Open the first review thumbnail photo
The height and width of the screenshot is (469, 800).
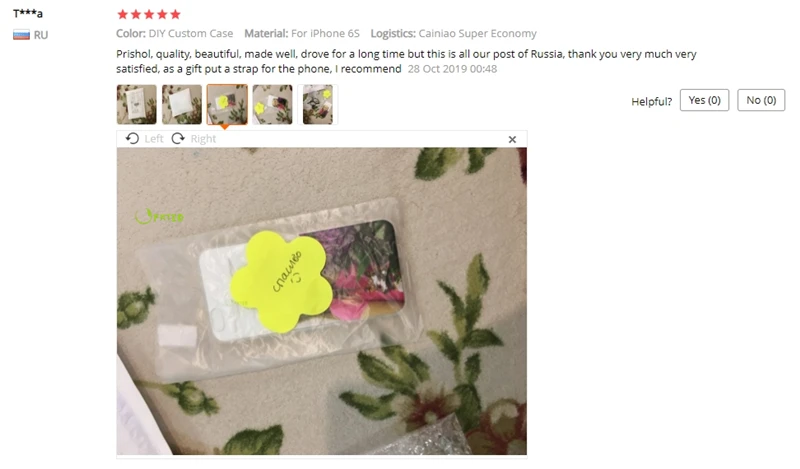click(x=137, y=105)
